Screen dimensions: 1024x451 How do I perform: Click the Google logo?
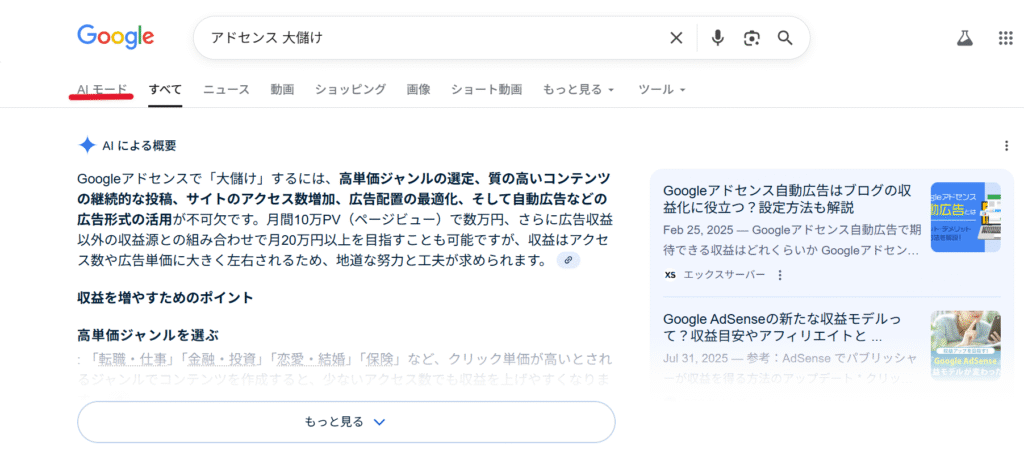[116, 37]
